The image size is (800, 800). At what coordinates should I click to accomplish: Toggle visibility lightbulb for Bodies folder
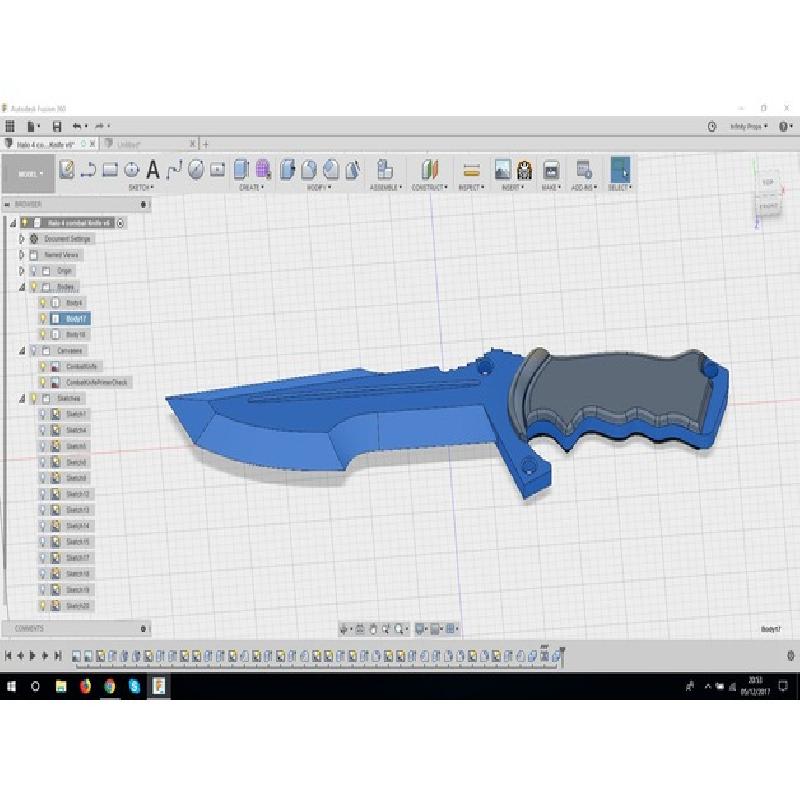pyautogui.click(x=34, y=287)
